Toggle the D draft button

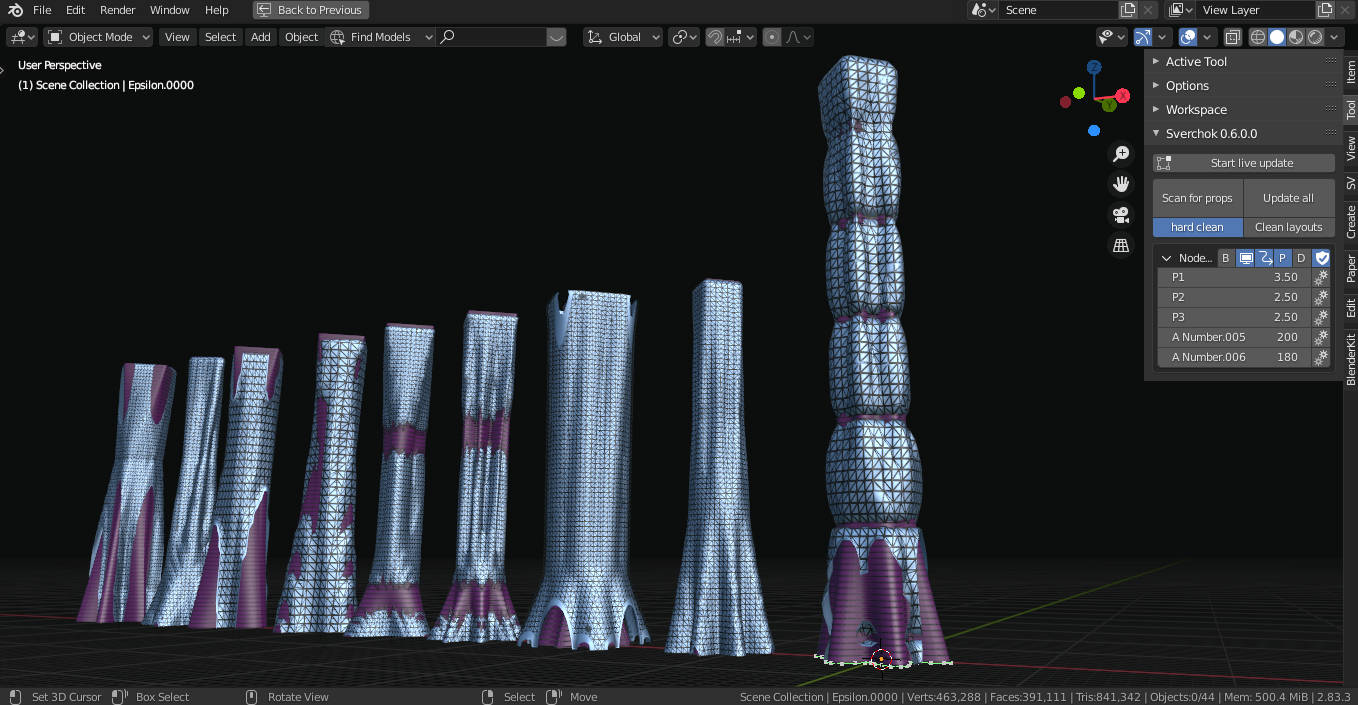click(x=1301, y=258)
